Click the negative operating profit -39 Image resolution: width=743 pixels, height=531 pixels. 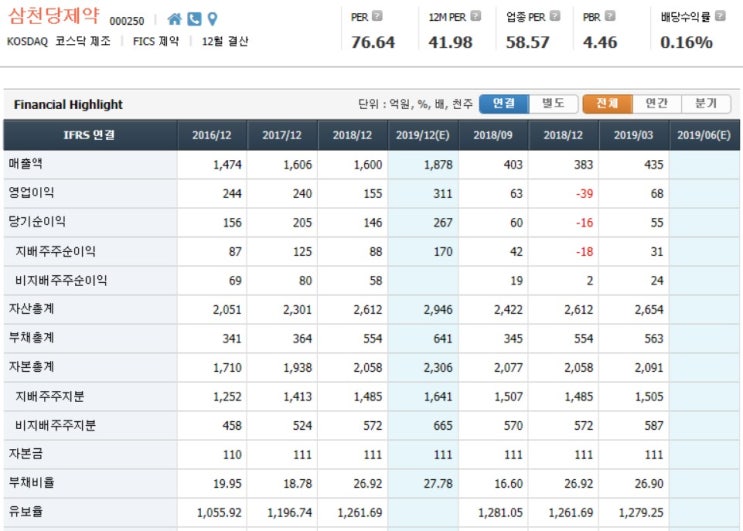584,194
